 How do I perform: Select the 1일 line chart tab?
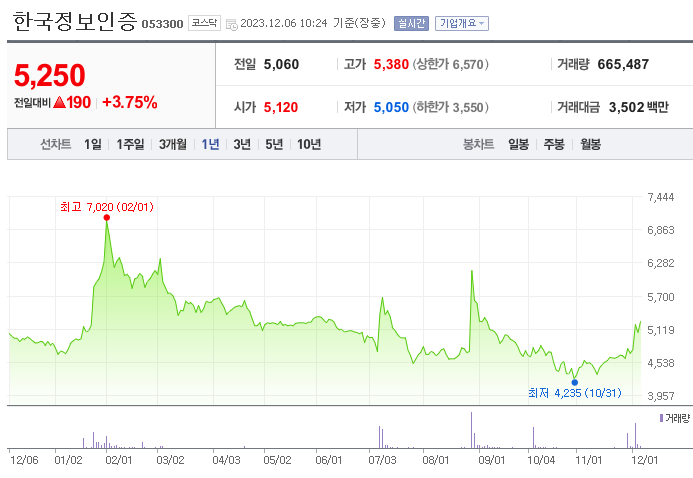coord(93,144)
